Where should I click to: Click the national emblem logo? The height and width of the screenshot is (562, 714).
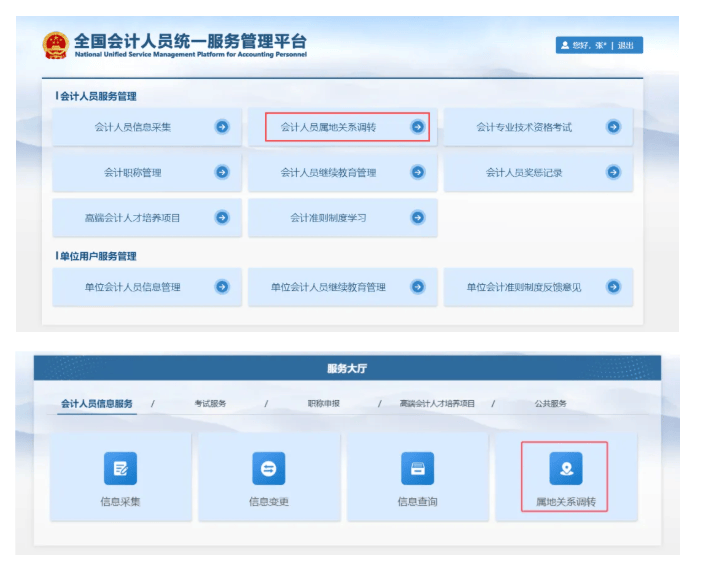55,45
